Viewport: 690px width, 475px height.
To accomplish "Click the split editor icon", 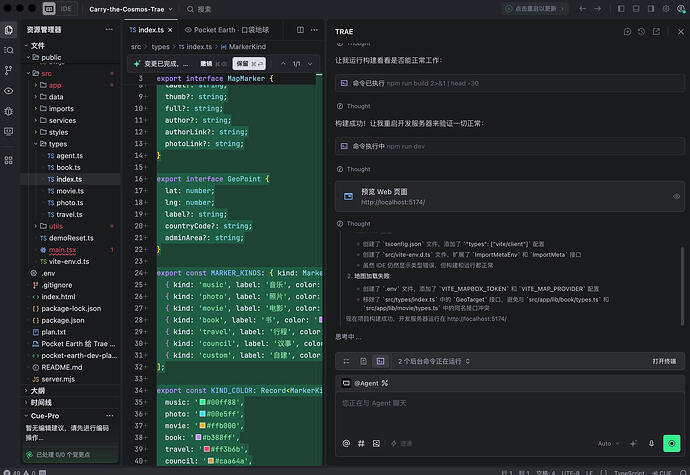I will pyautogui.click(x=300, y=30).
